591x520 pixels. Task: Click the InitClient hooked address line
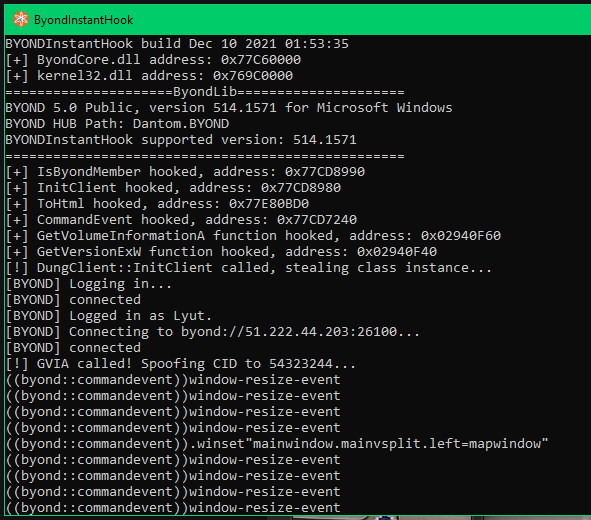173,188
